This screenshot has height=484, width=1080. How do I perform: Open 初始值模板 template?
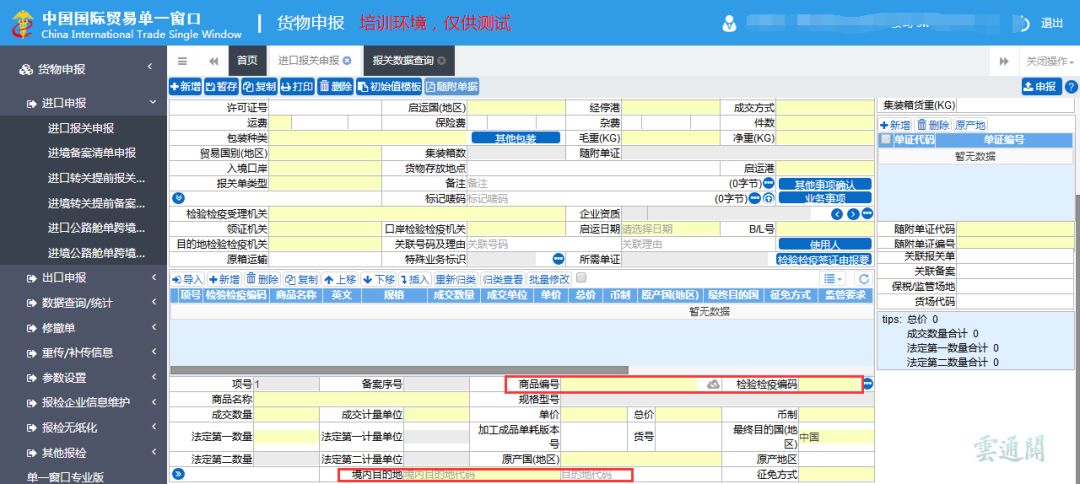(x=389, y=87)
